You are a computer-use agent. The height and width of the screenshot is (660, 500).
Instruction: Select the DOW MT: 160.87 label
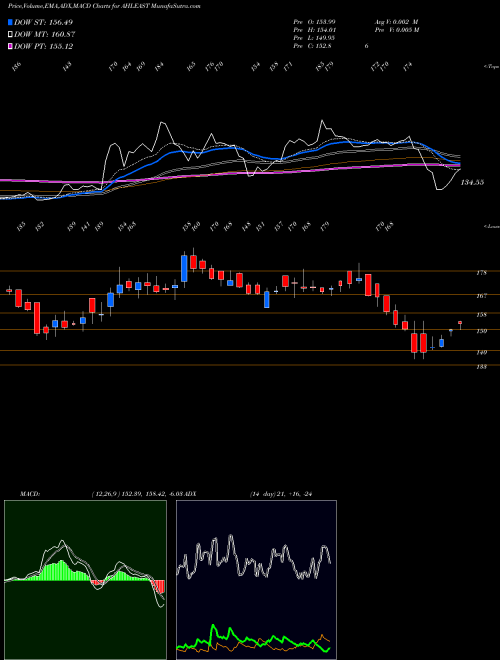(45, 35)
